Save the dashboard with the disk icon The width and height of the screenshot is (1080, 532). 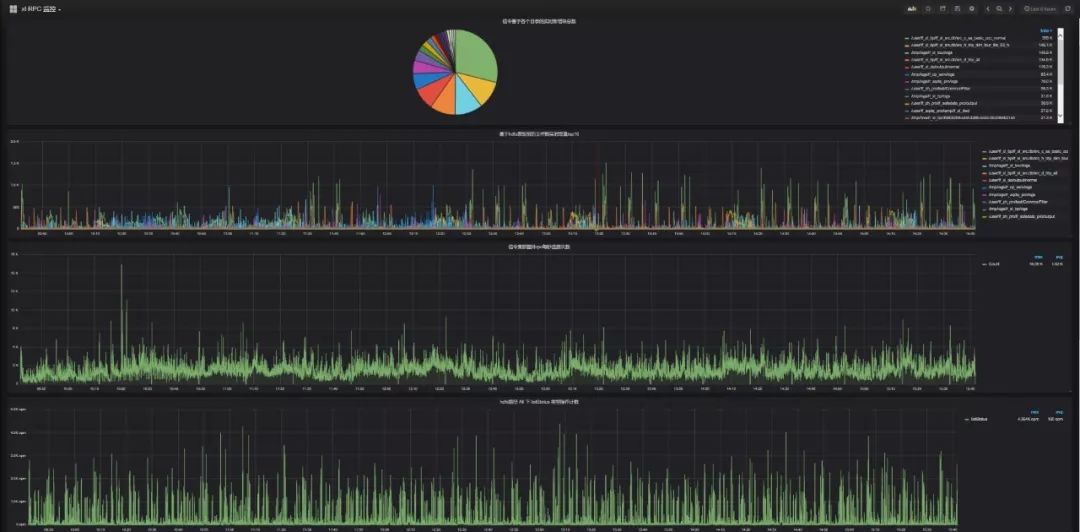pos(957,9)
